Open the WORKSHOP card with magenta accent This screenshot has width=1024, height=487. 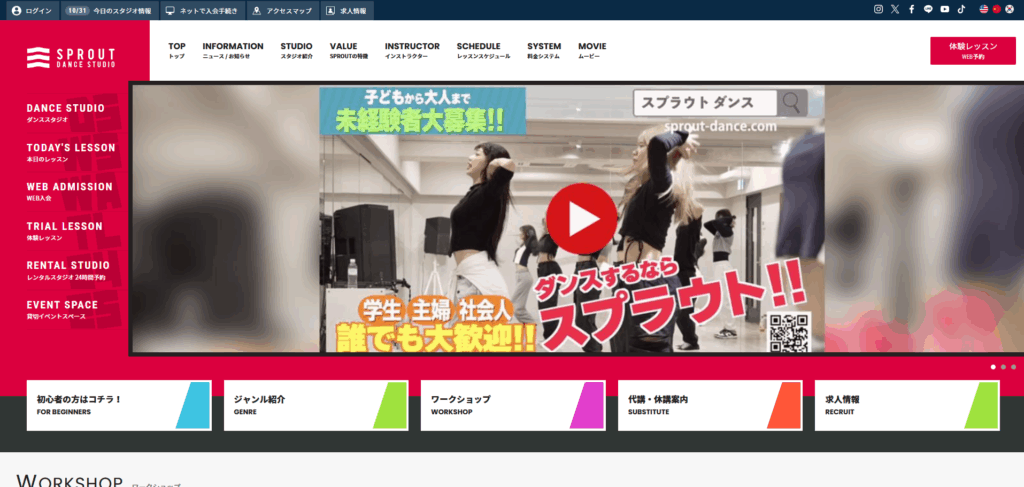click(512, 405)
